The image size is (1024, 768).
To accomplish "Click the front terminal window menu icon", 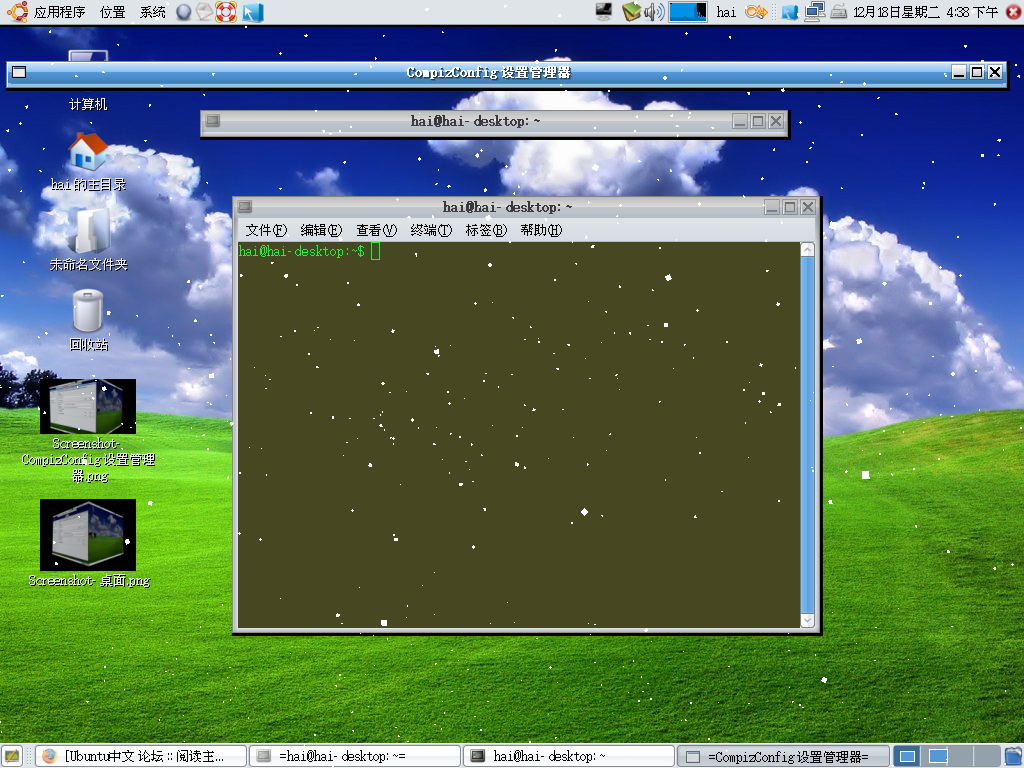I will click(x=245, y=207).
